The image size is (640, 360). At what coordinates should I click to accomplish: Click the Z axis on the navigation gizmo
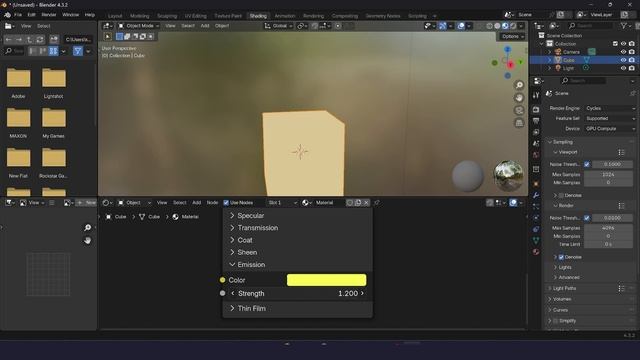(507, 49)
